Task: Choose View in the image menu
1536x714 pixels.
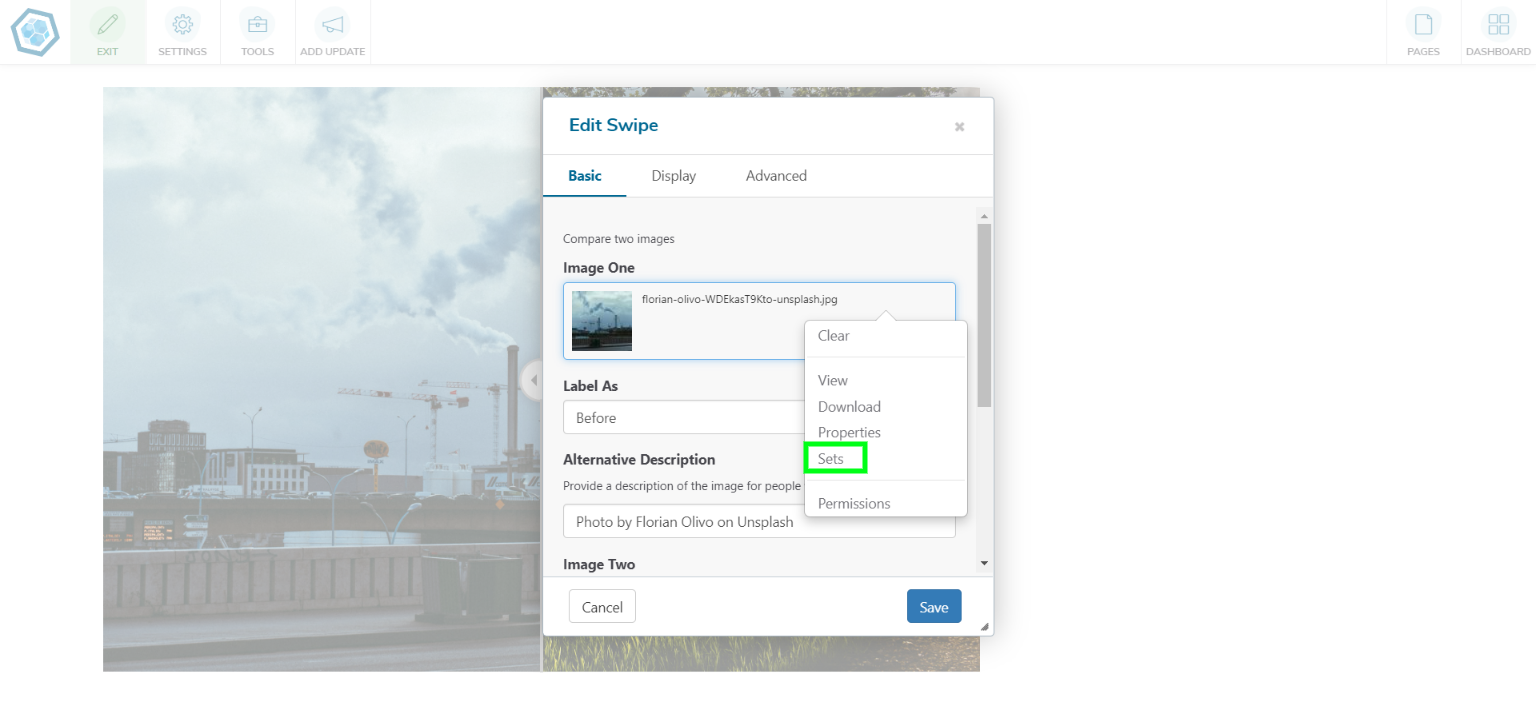Action: (x=833, y=380)
